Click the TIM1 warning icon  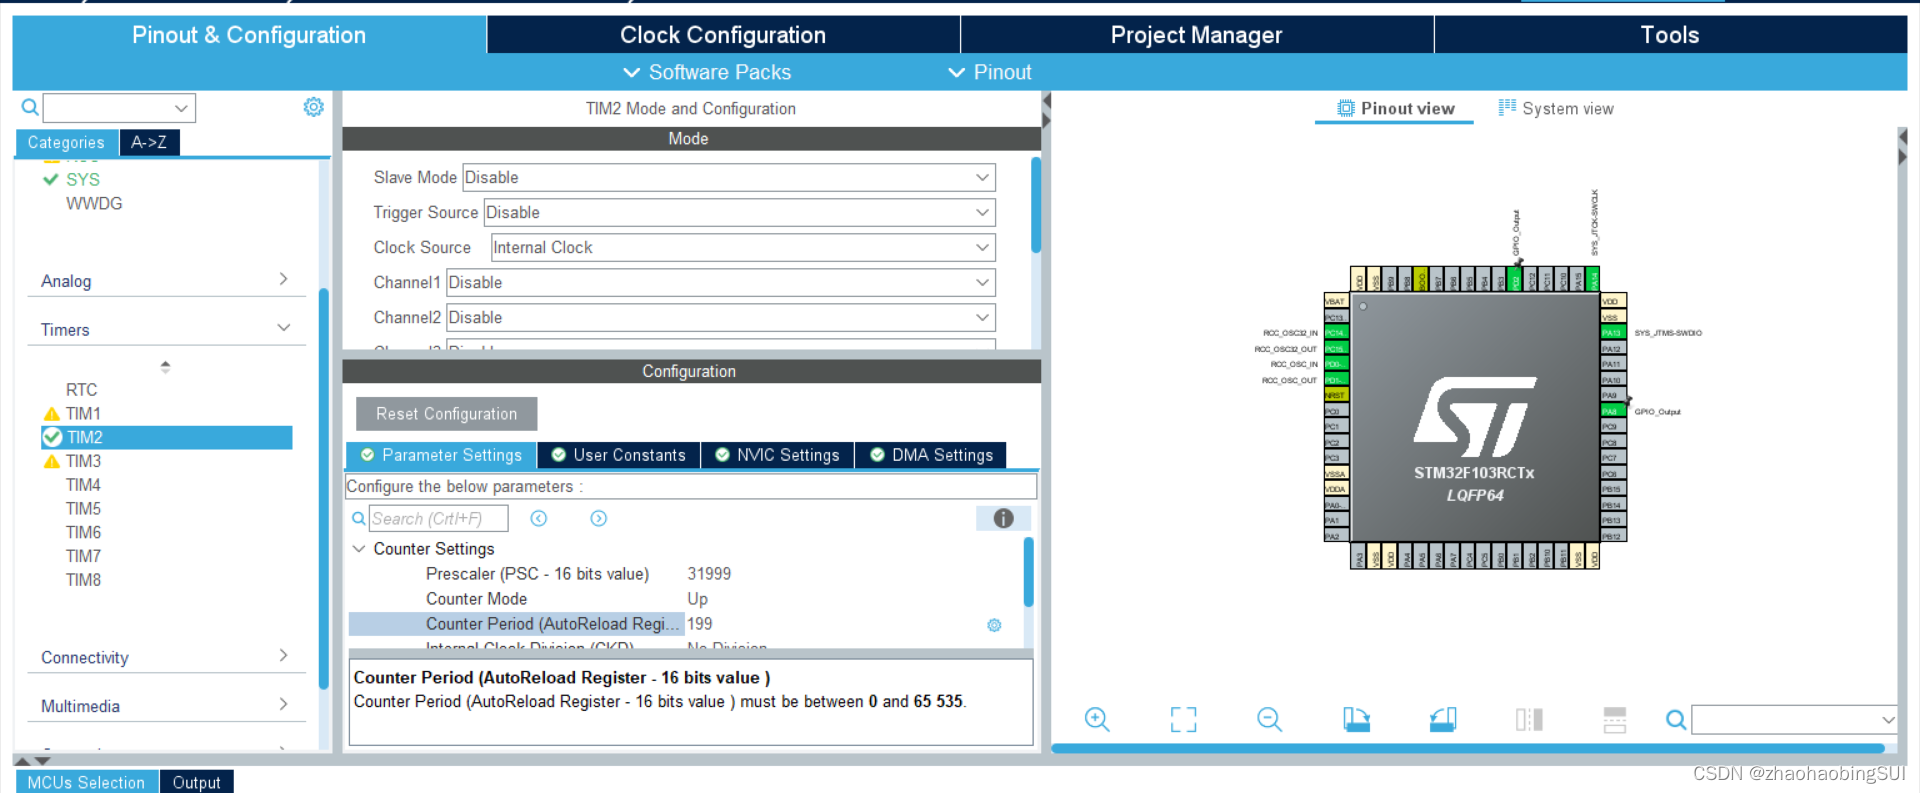click(x=52, y=414)
